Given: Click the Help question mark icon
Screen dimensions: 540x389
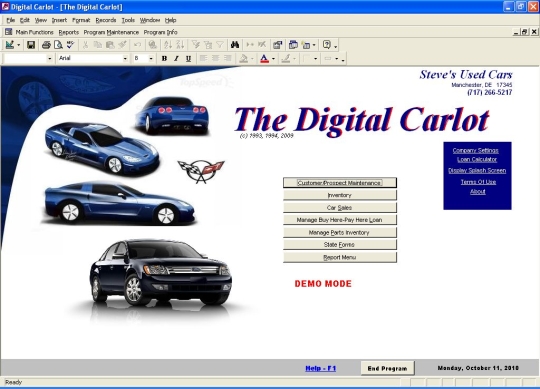Looking at the screenshot, I should (327, 45).
